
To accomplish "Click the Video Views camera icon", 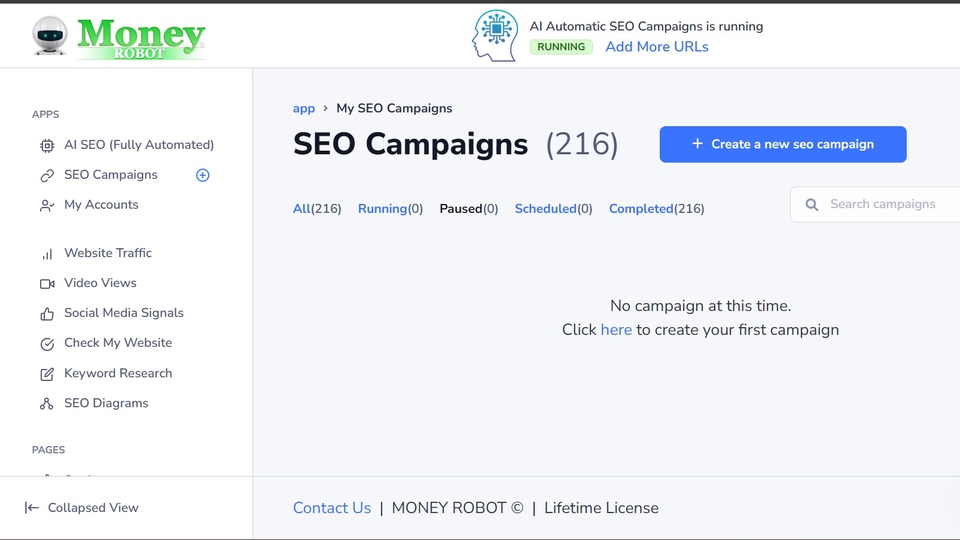I will (47, 284).
